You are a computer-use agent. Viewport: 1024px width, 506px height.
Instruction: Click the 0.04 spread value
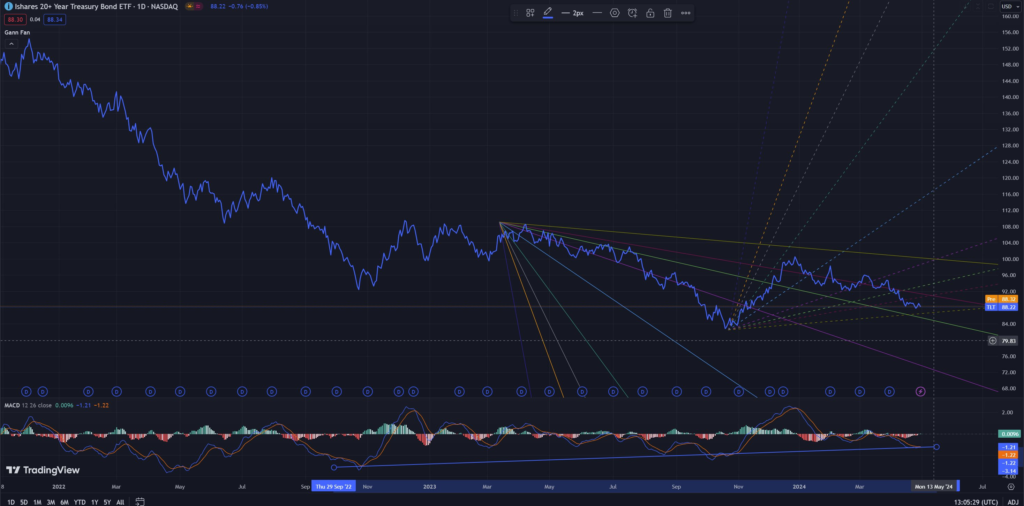(33, 20)
